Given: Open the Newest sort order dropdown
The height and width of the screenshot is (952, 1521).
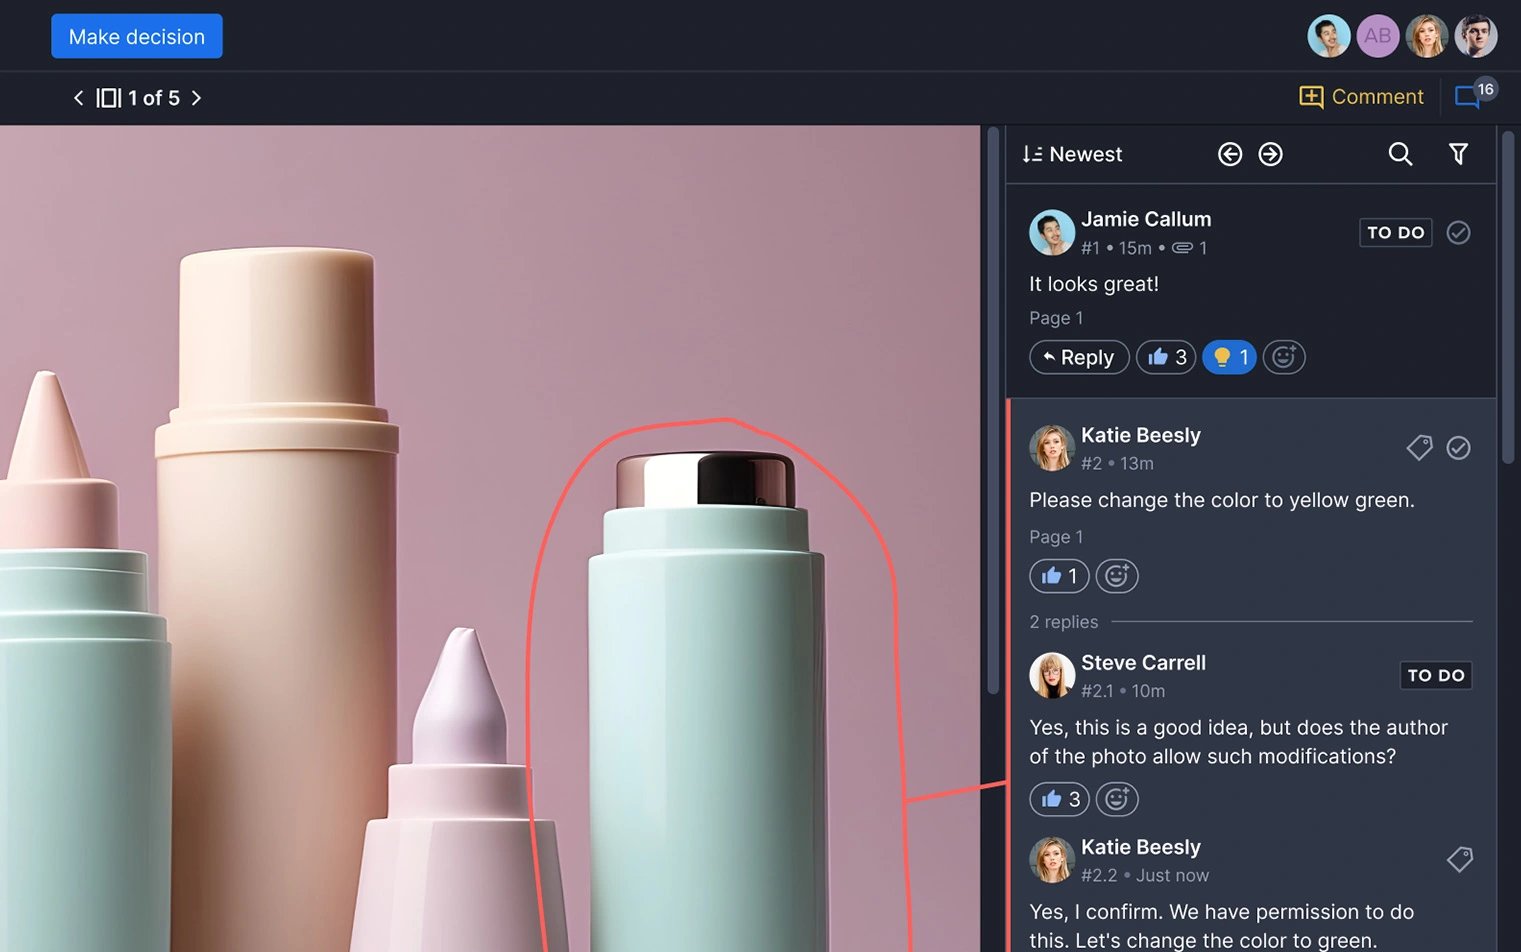Looking at the screenshot, I should pos(1072,154).
